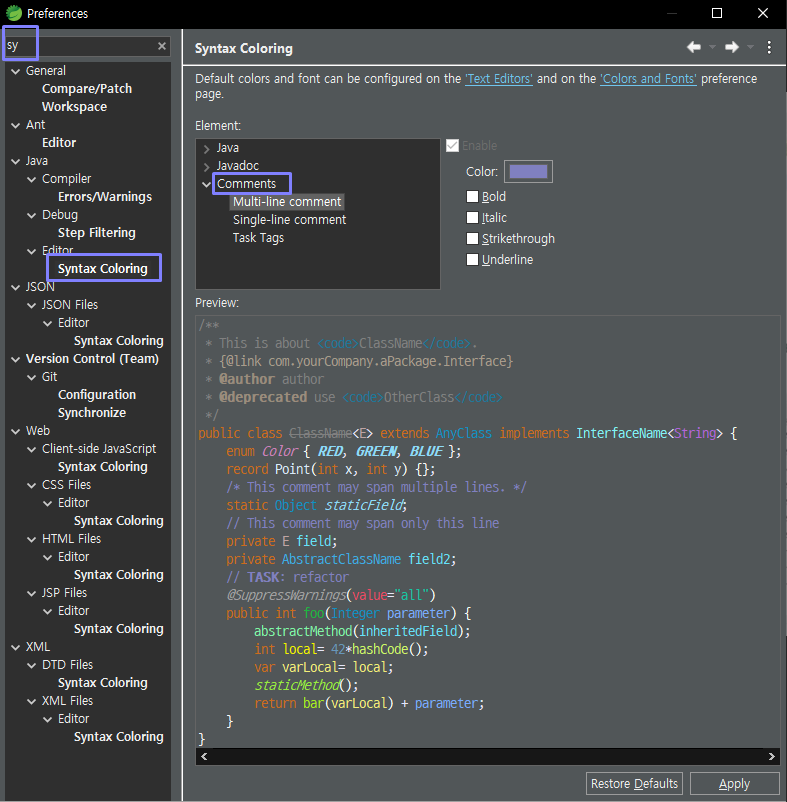
Task: Click the Spring leaf icon in title bar
Action: pos(14,13)
